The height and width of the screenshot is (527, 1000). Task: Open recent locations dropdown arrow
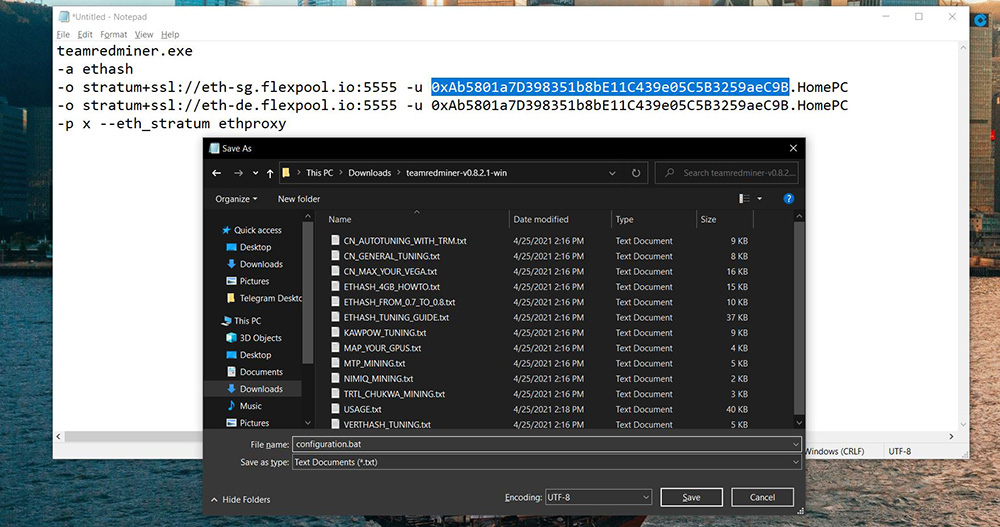tap(255, 173)
